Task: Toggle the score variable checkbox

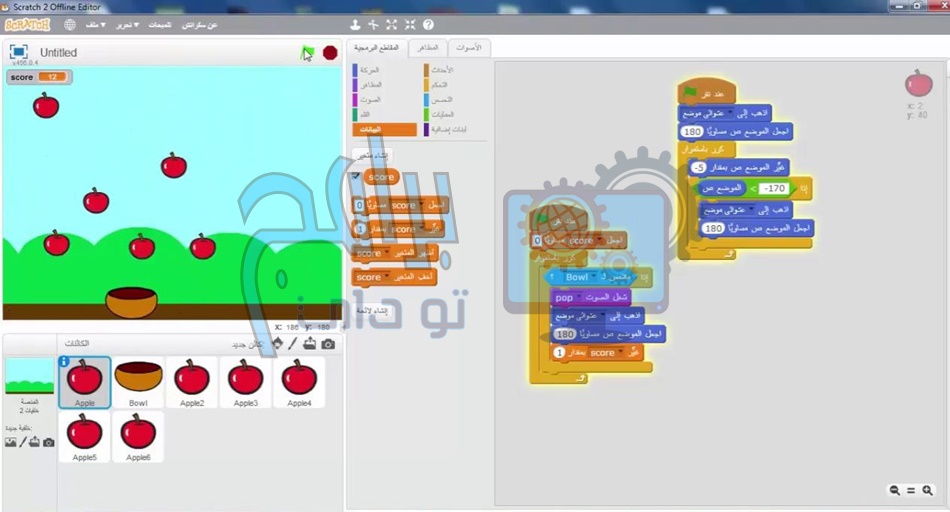Action: pyautogui.click(x=356, y=176)
